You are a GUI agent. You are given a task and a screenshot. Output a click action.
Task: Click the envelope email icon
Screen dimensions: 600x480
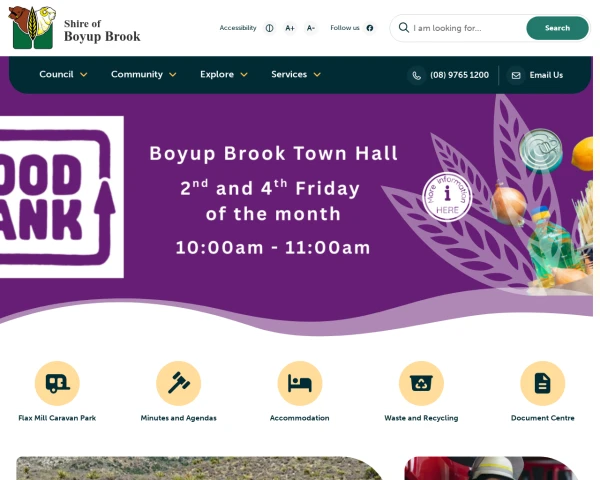(x=516, y=75)
